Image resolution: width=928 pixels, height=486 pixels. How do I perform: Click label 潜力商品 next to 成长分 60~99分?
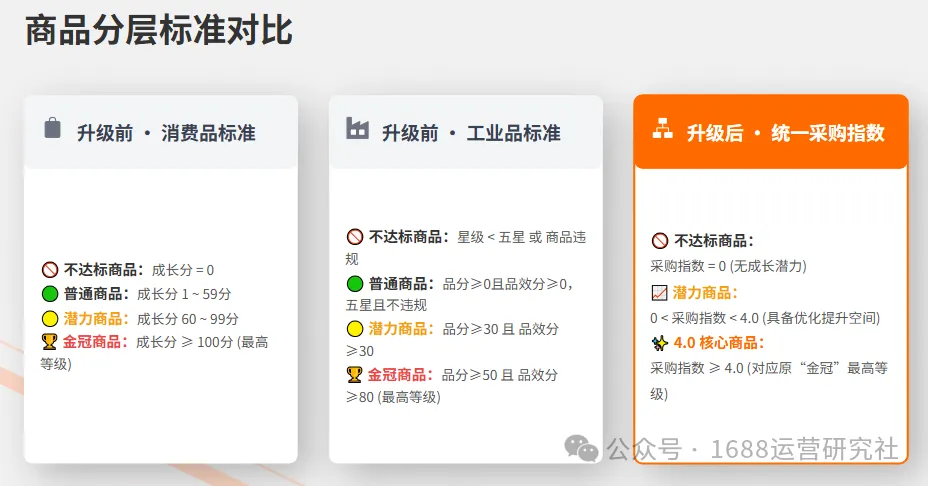point(96,319)
